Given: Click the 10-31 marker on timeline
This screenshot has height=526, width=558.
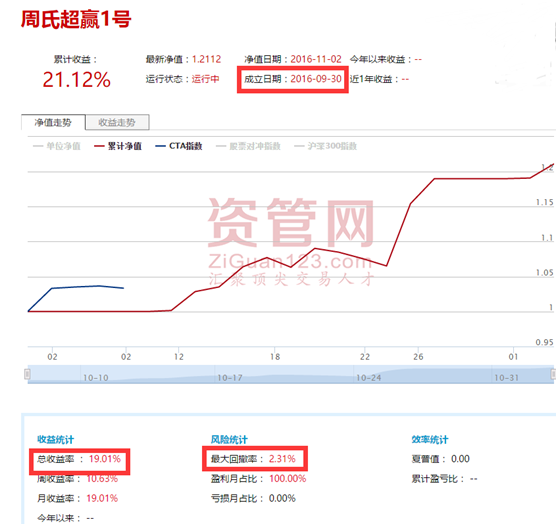Looking at the screenshot, I should [x=506, y=378].
